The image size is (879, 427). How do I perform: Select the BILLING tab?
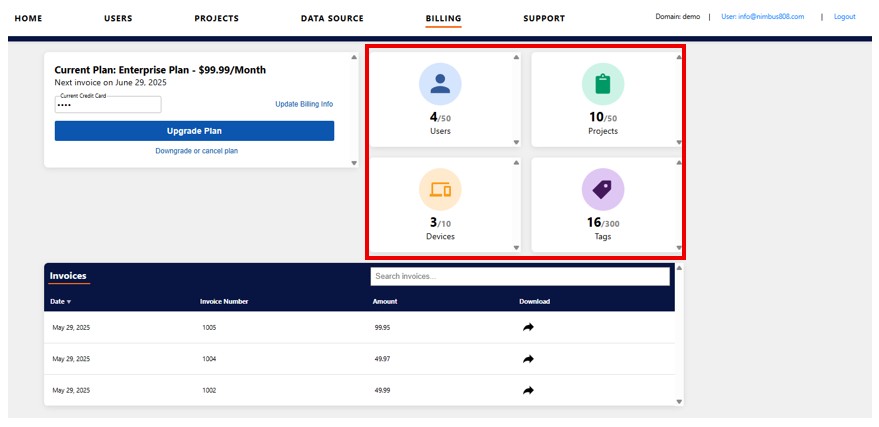(x=443, y=18)
